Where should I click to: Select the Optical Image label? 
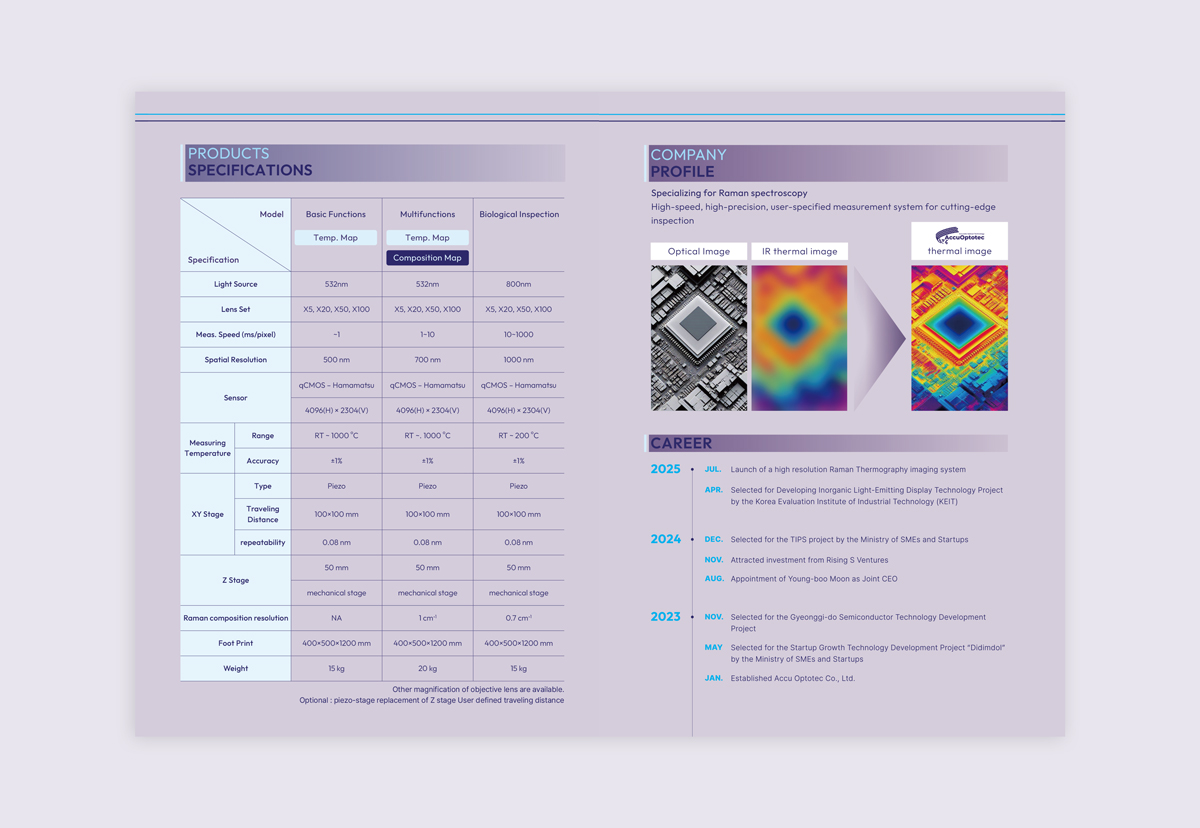tap(699, 252)
